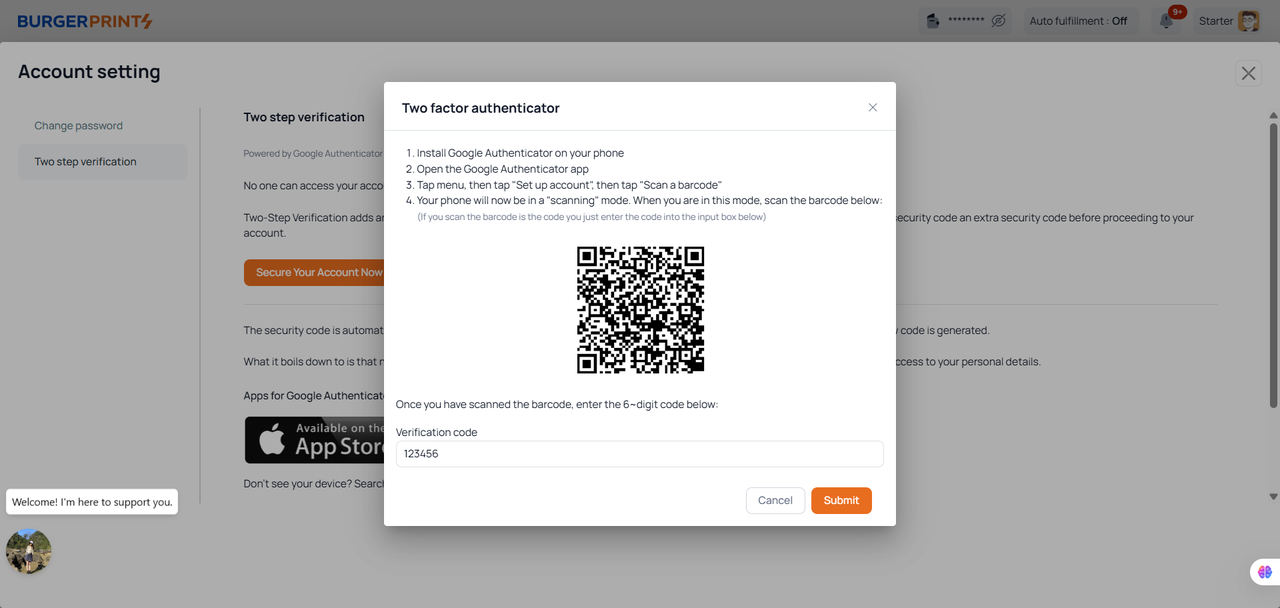1280x608 pixels.
Task: Close the Two factor authenticator dialog
Action: (872, 107)
